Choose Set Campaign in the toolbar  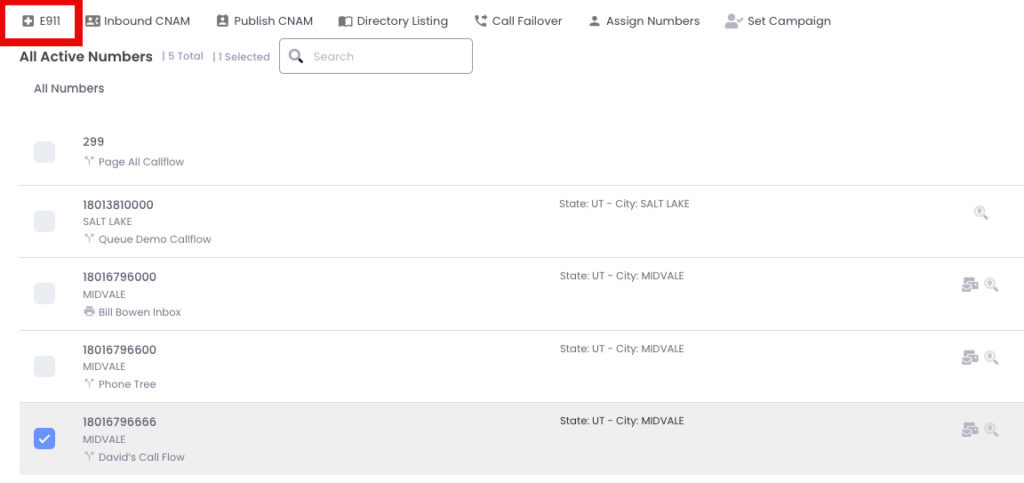[778, 21]
